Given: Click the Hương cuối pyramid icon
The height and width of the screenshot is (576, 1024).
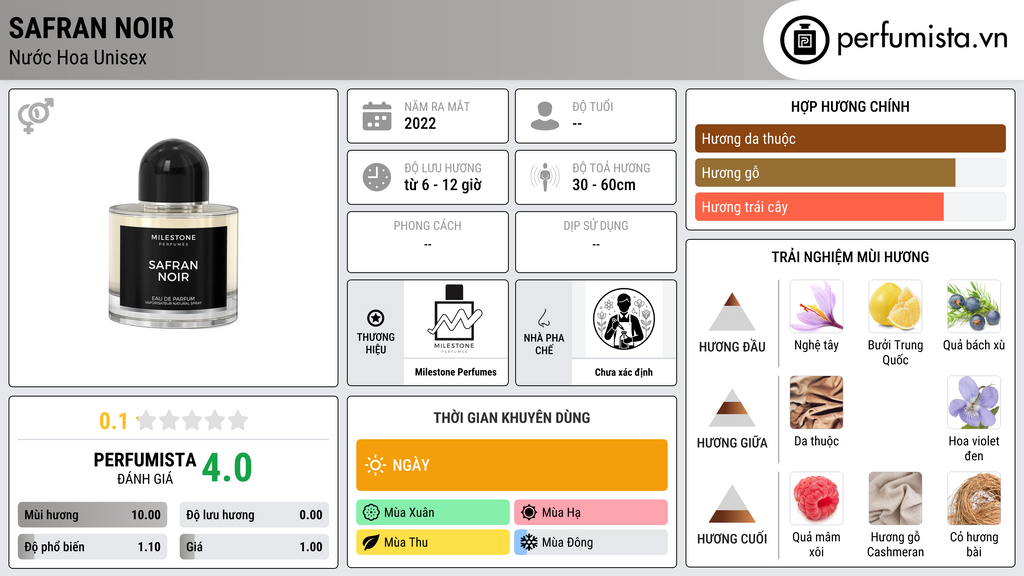Looking at the screenshot, I should point(732,504).
